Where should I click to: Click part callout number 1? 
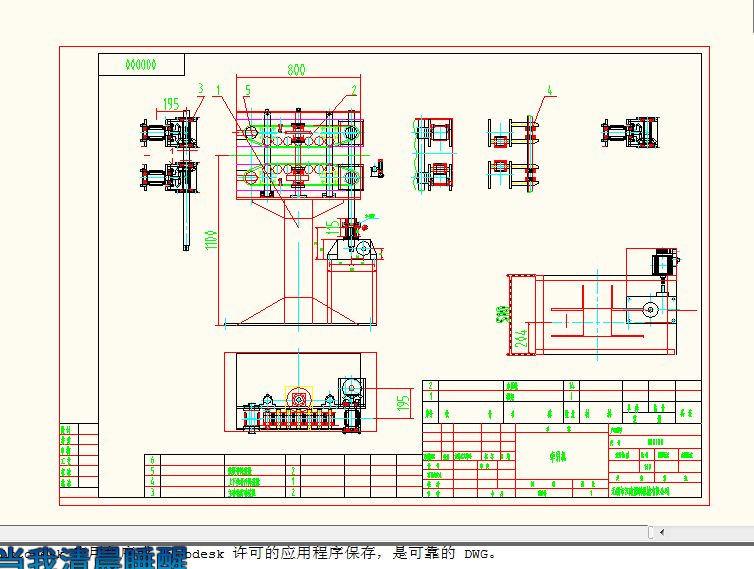click(x=219, y=90)
